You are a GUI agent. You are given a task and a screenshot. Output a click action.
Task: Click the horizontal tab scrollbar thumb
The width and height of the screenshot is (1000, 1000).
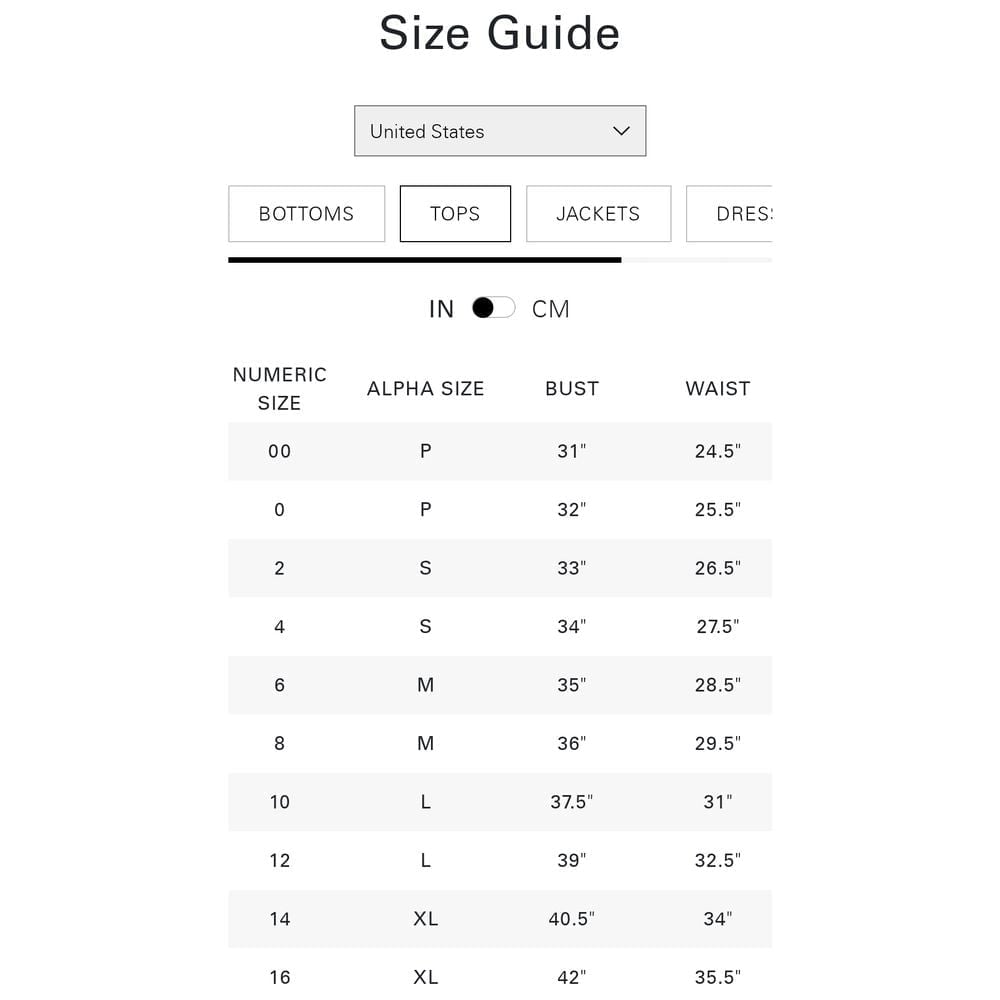(425, 260)
